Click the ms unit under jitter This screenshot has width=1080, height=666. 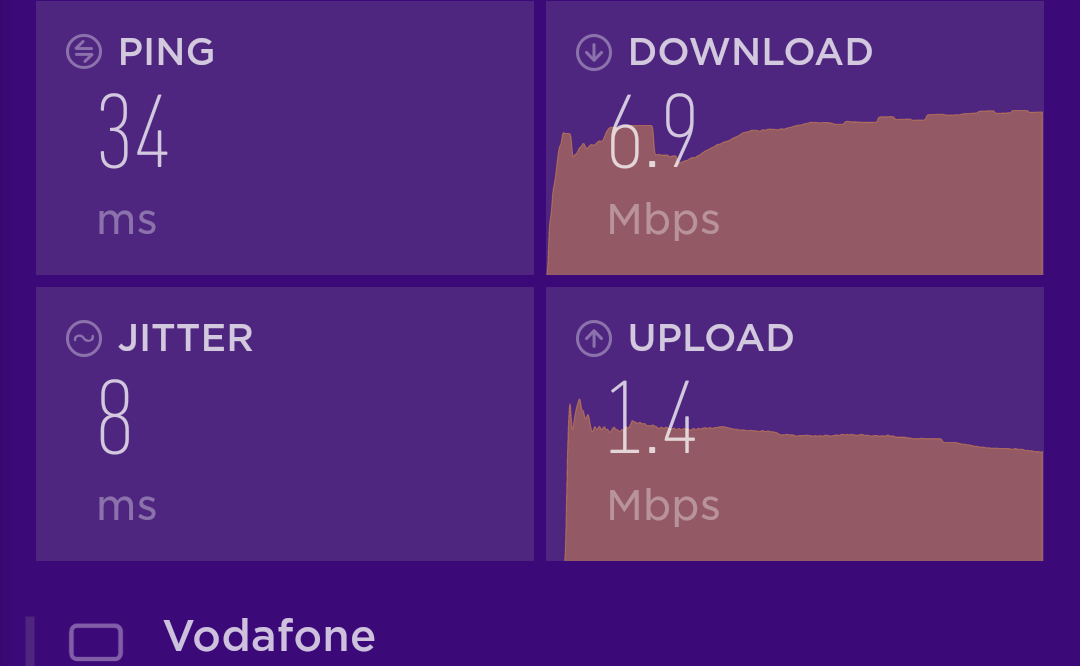[127, 506]
